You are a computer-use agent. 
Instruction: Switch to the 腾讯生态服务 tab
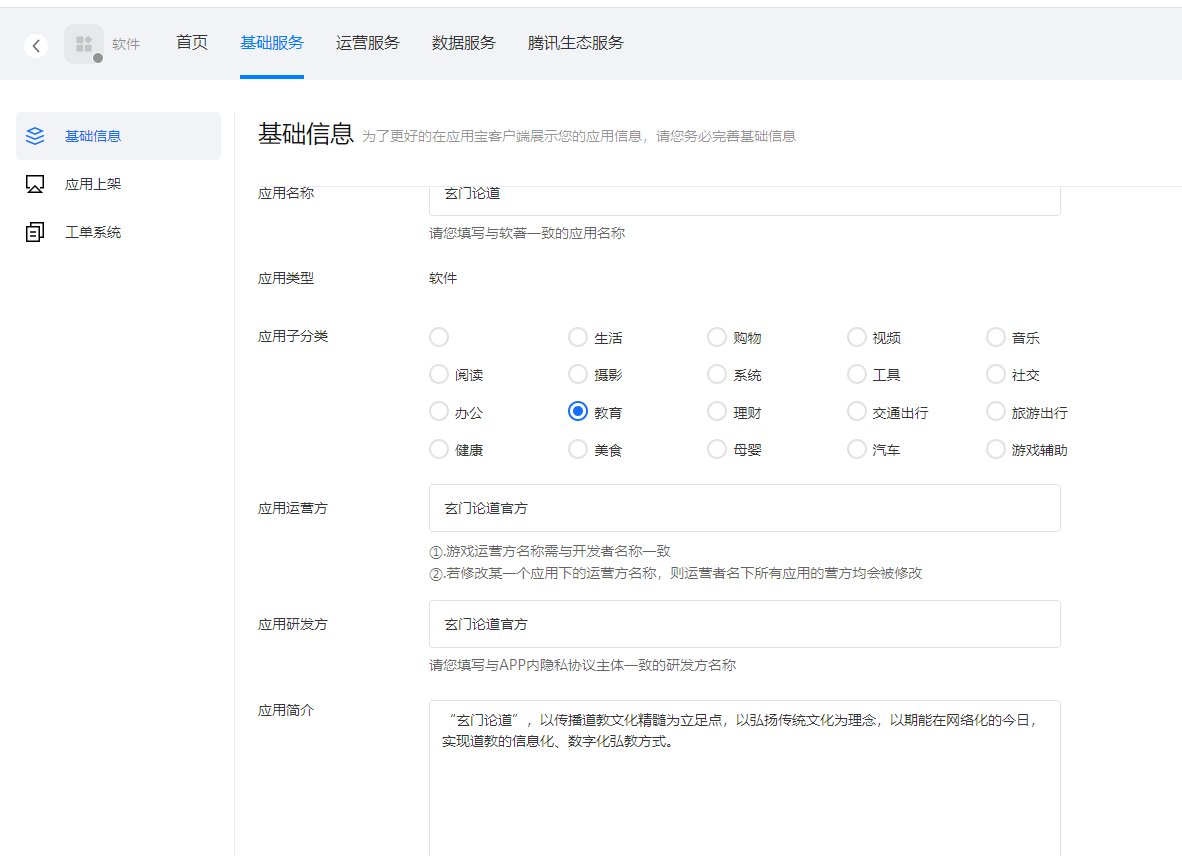(575, 43)
